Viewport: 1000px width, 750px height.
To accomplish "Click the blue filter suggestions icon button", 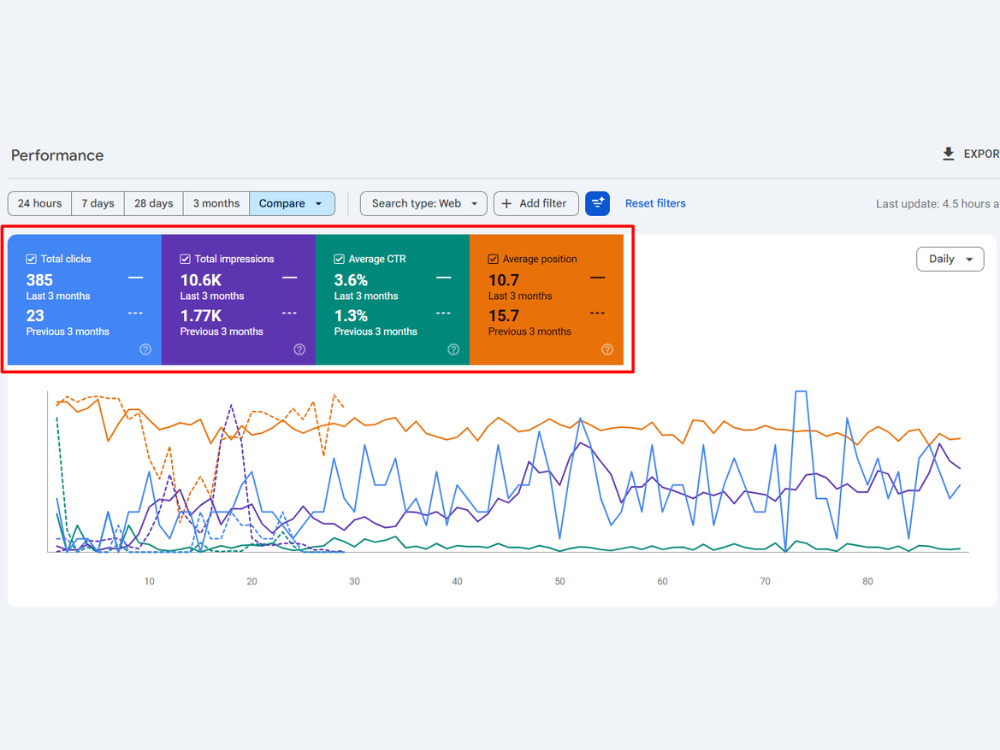I will coord(597,203).
